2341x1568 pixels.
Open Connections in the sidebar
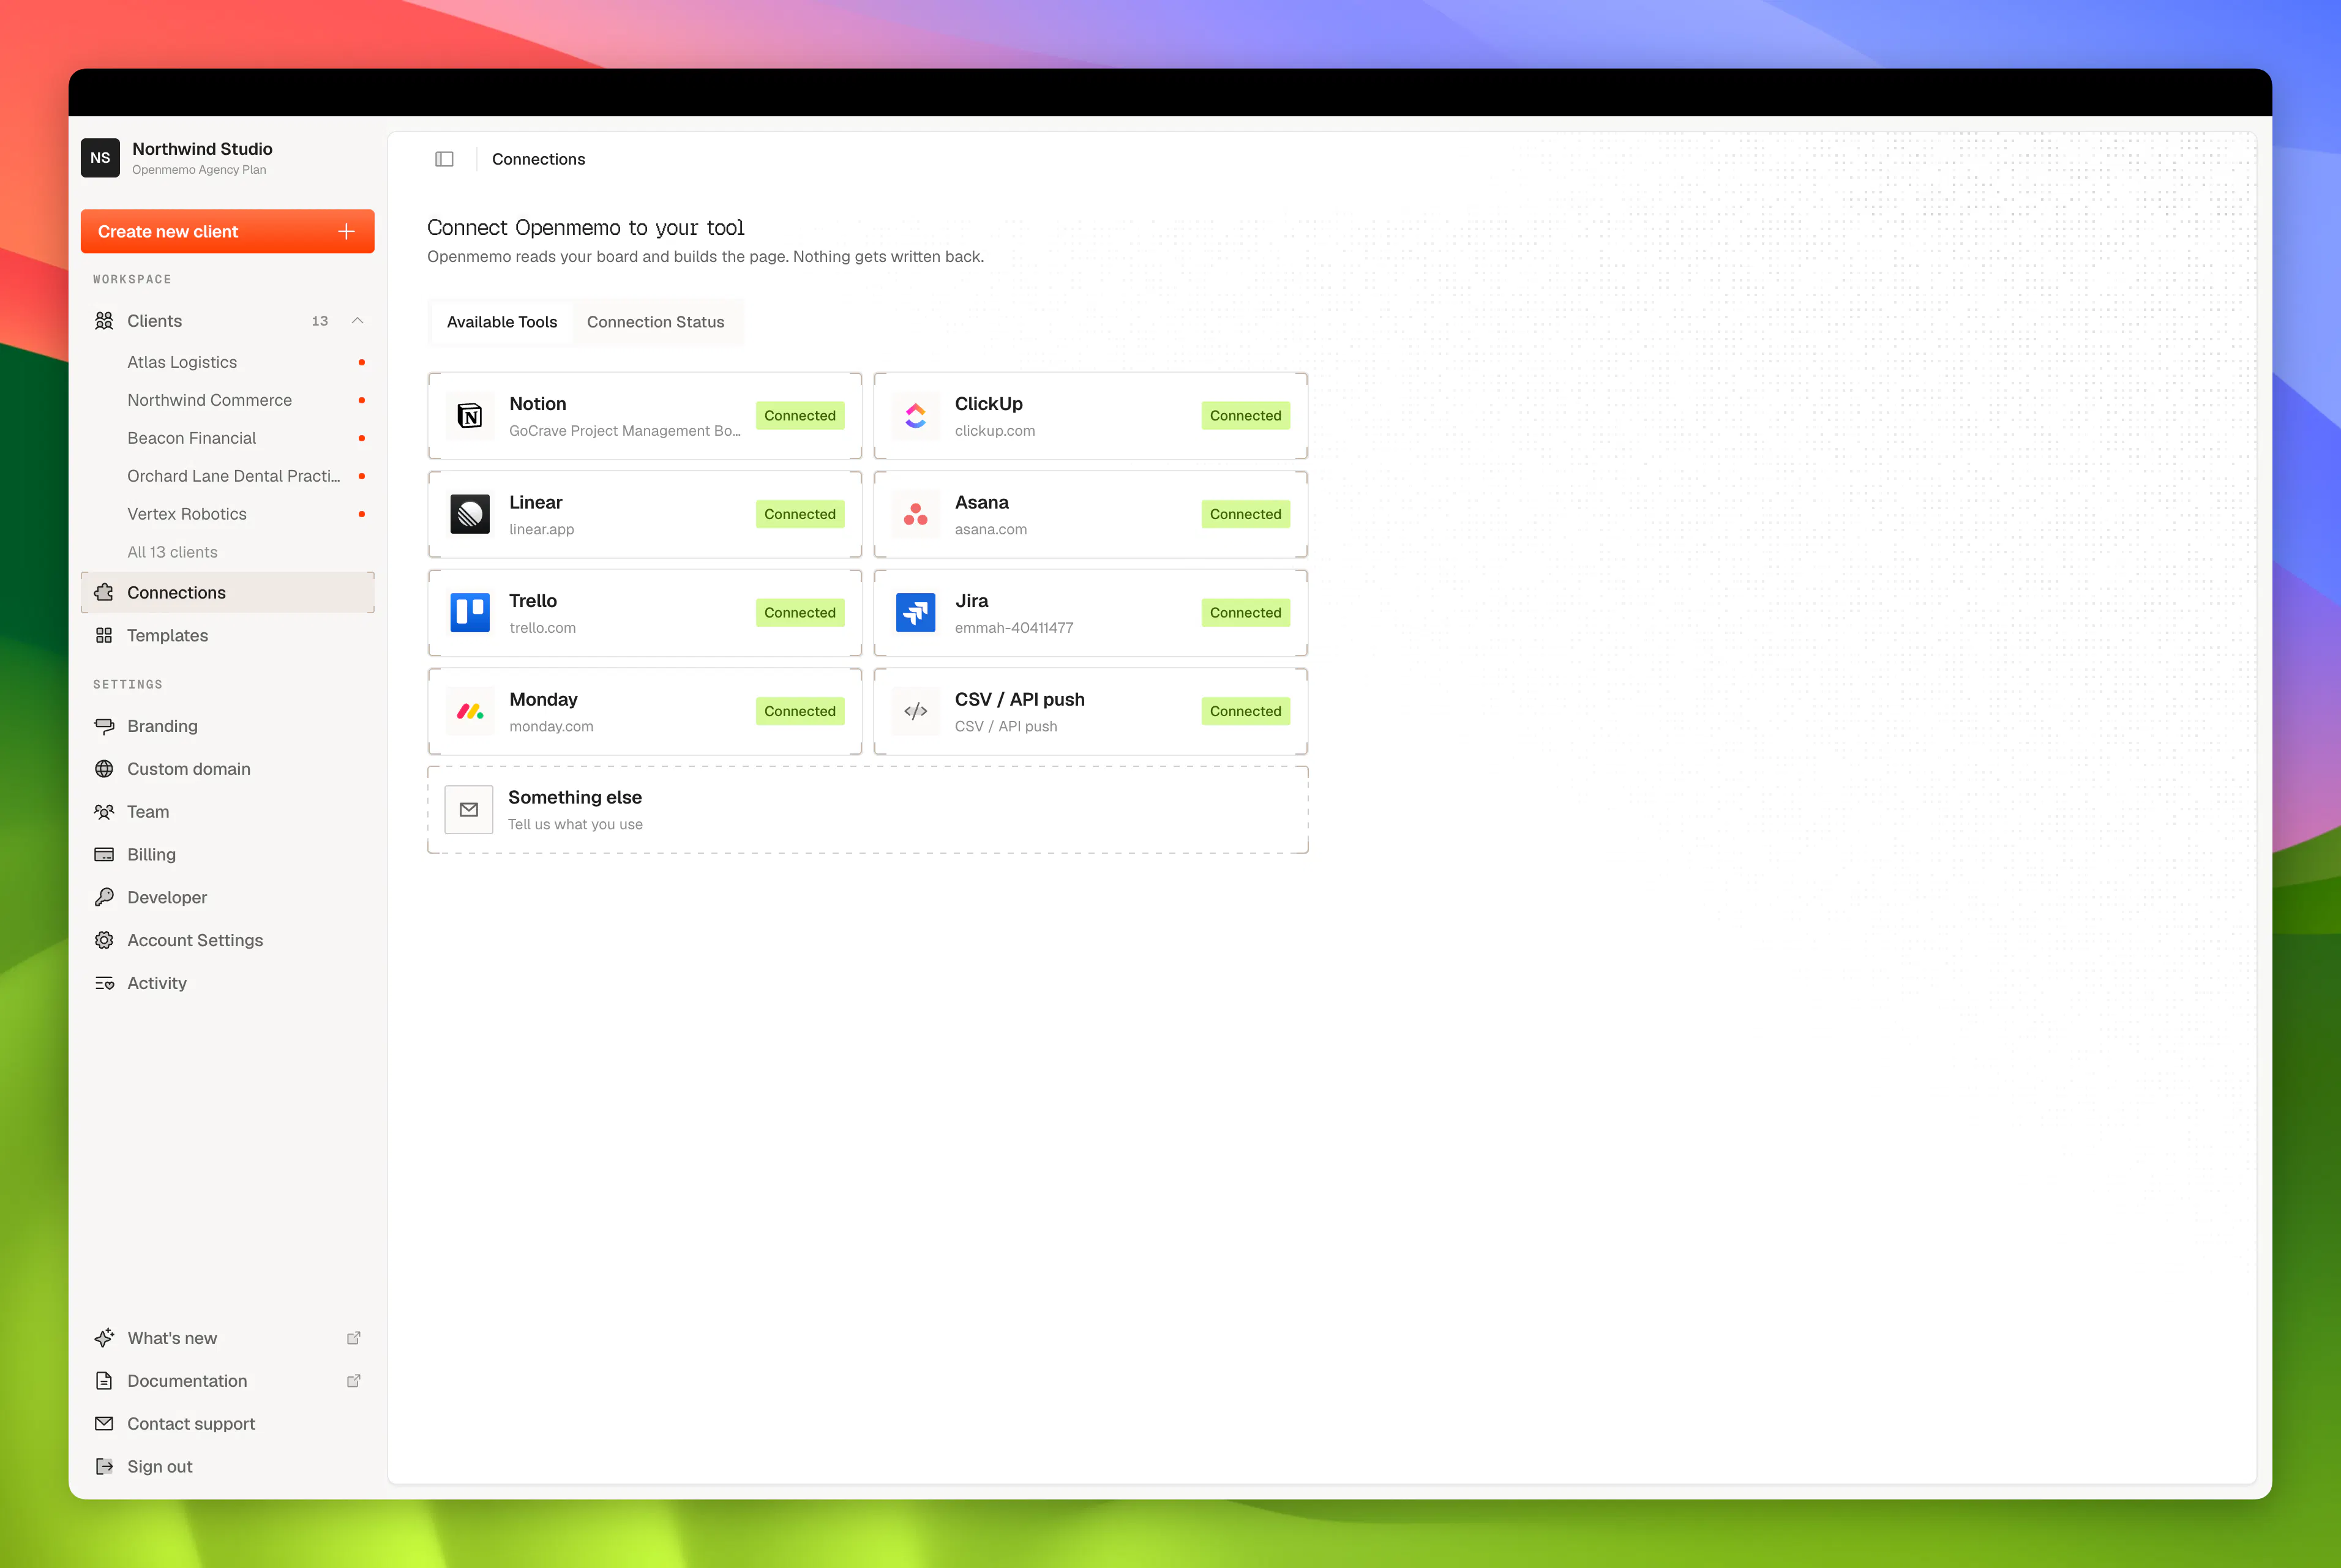tap(228, 593)
